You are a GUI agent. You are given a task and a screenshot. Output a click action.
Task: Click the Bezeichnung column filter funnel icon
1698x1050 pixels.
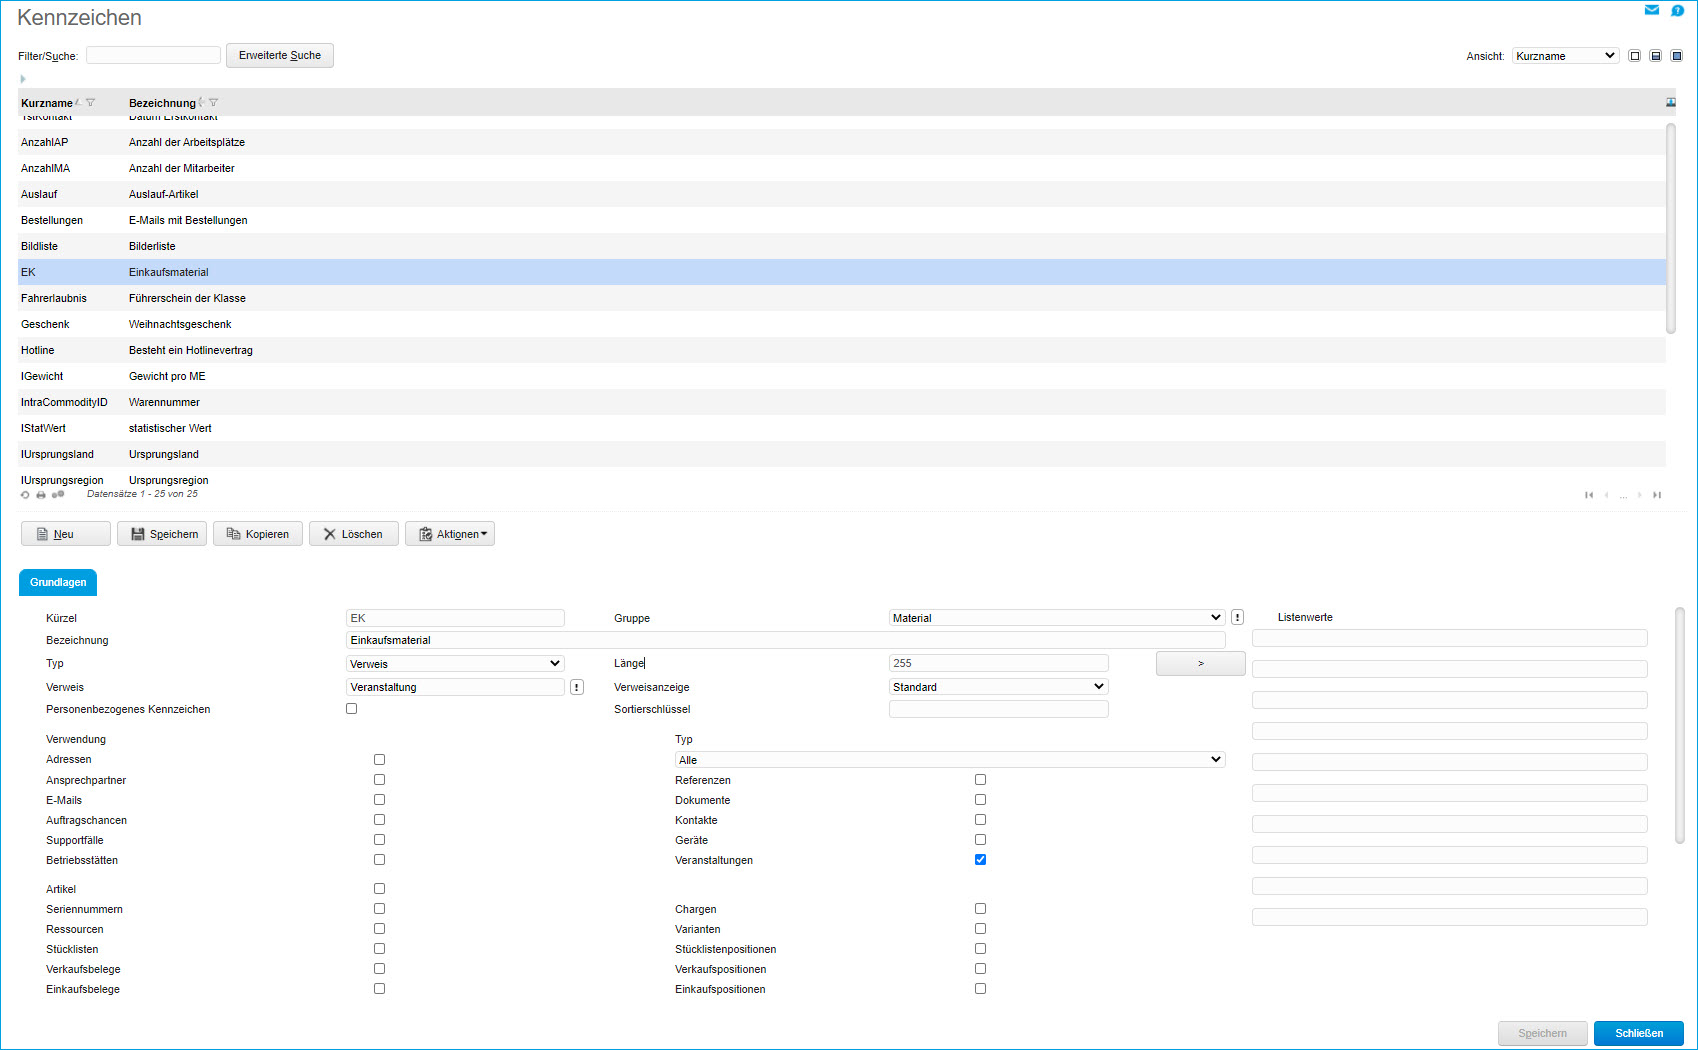point(213,103)
